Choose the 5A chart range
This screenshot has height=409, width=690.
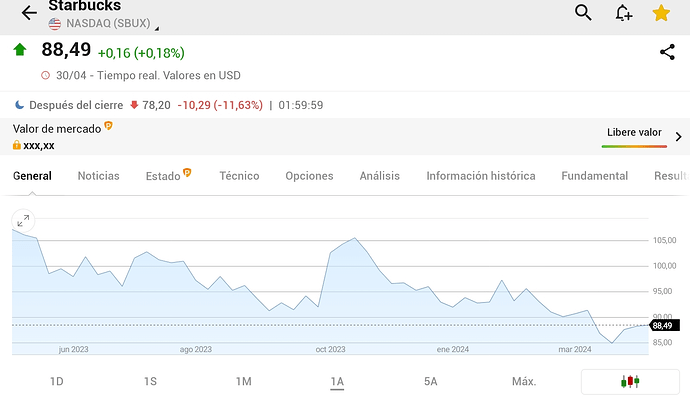[x=430, y=381]
